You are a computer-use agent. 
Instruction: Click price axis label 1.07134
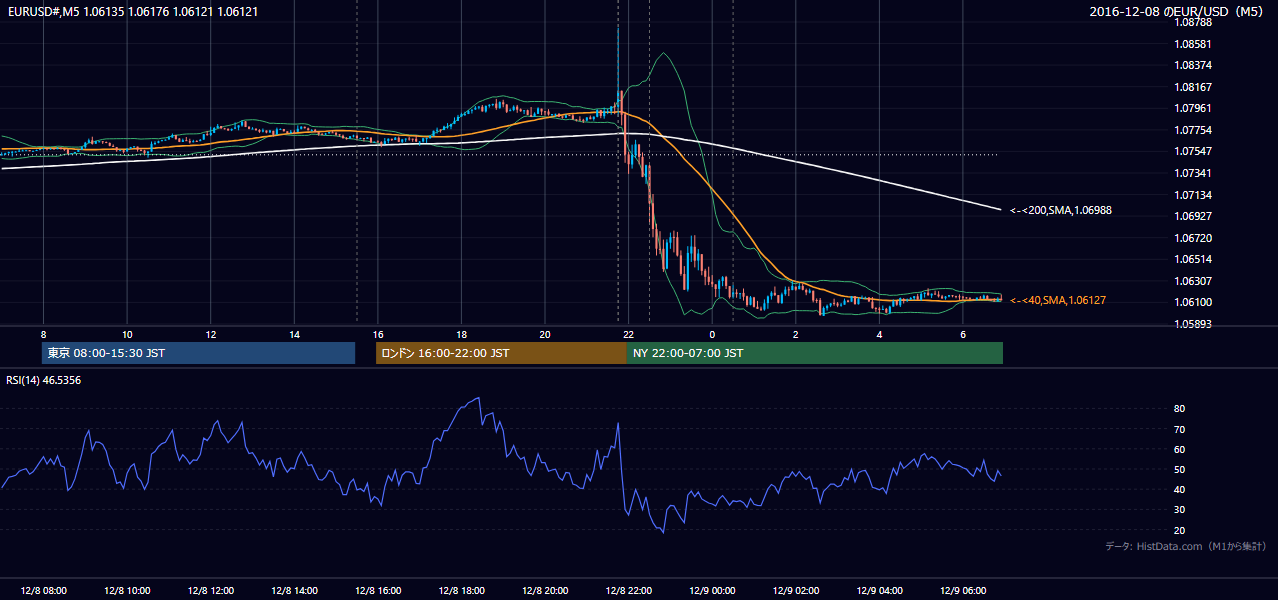pos(1194,195)
